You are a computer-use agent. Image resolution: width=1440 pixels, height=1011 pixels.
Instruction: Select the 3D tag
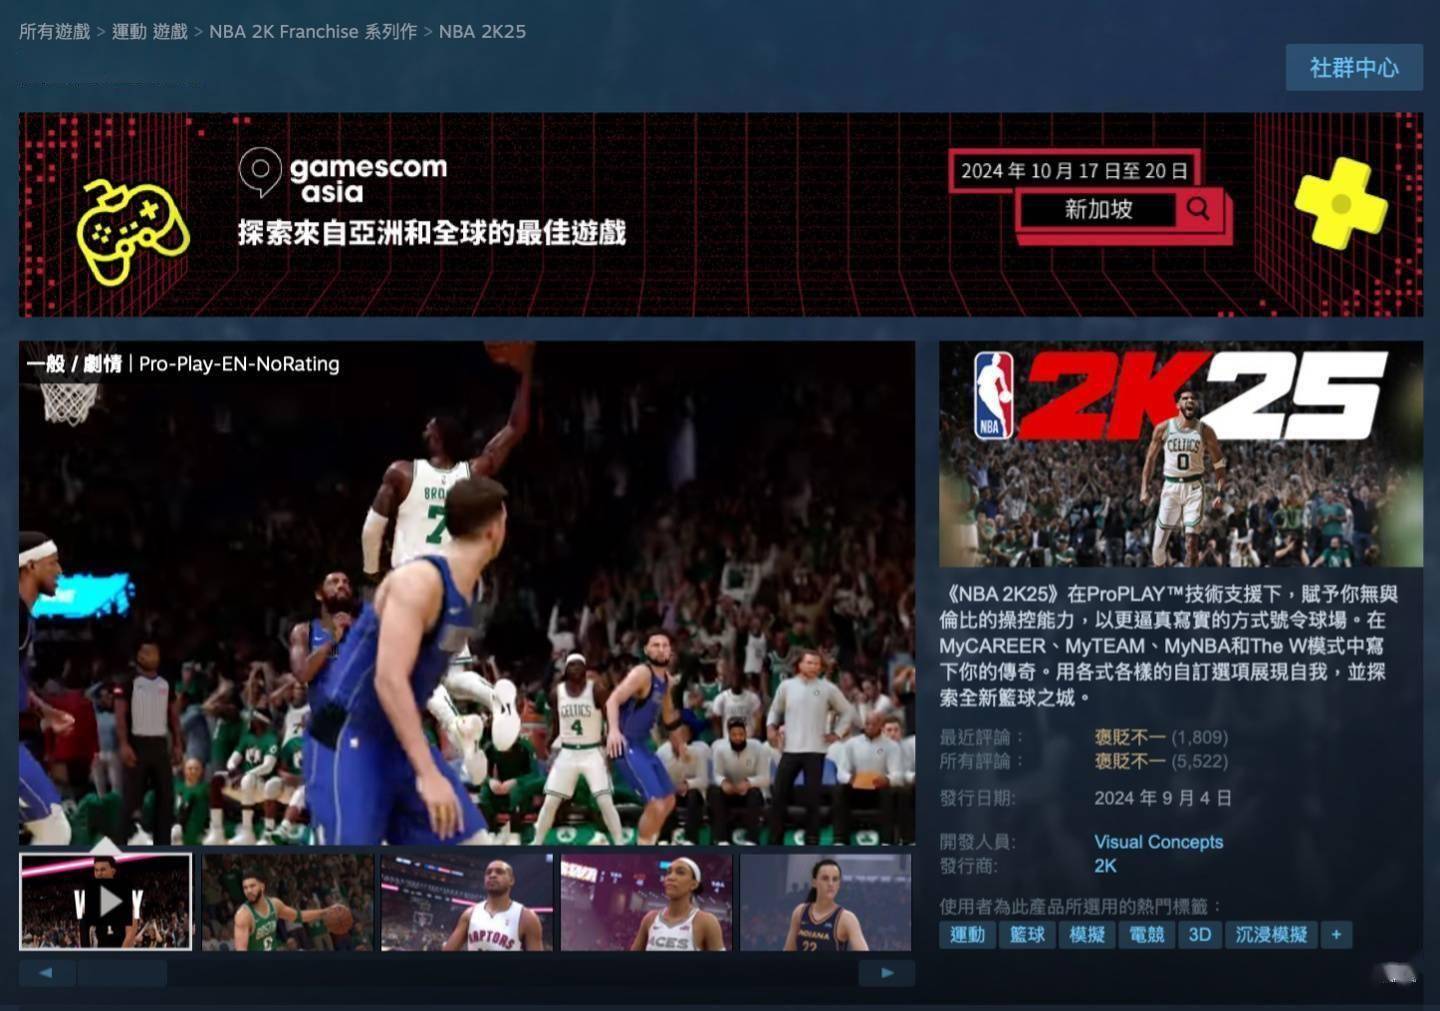[1200, 935]
